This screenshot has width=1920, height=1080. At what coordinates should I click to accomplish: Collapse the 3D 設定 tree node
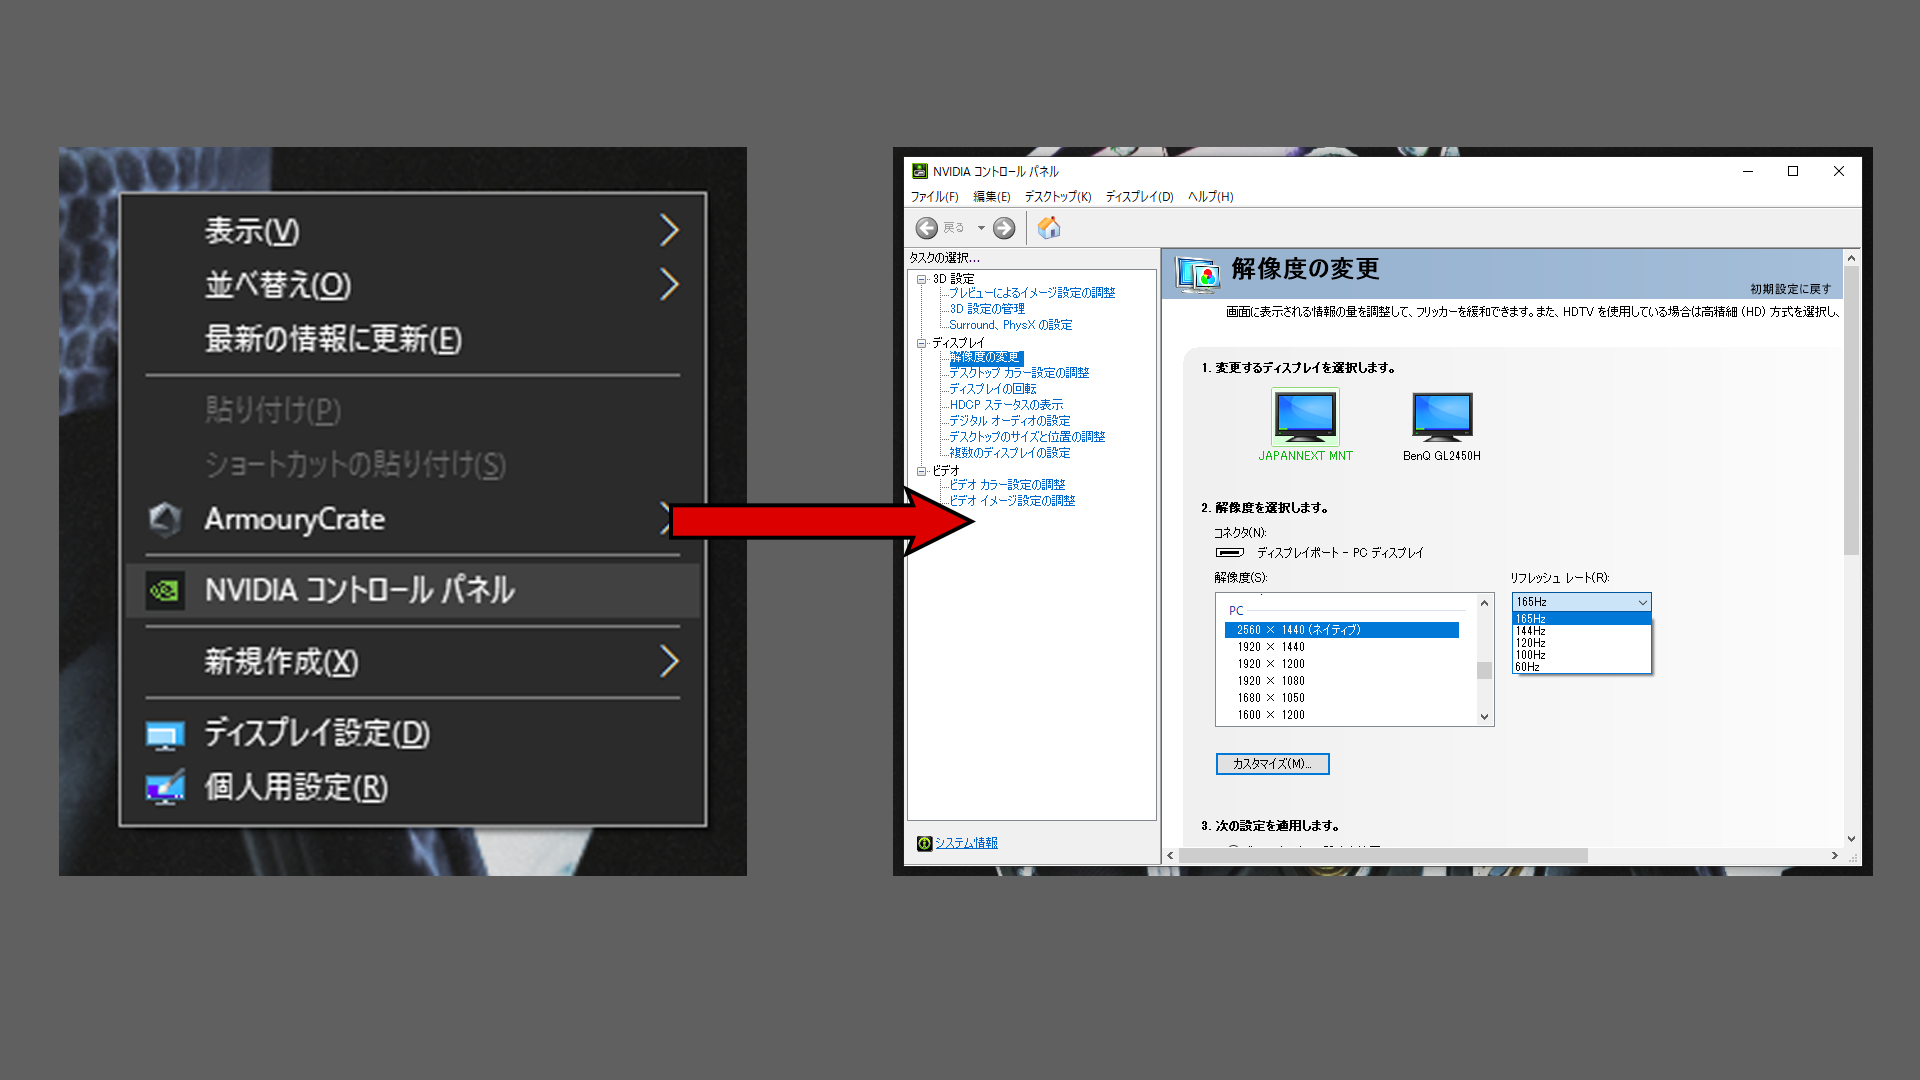point(922,279)
